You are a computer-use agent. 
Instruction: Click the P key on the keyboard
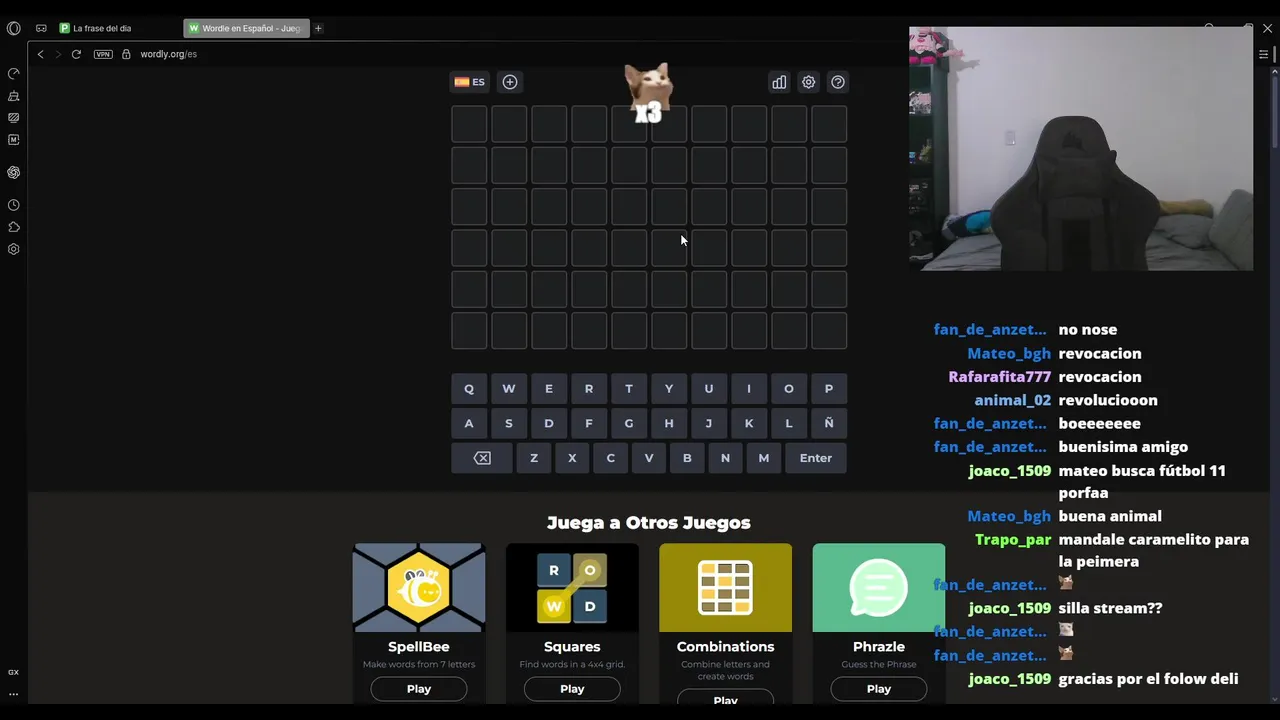point(829,389)
